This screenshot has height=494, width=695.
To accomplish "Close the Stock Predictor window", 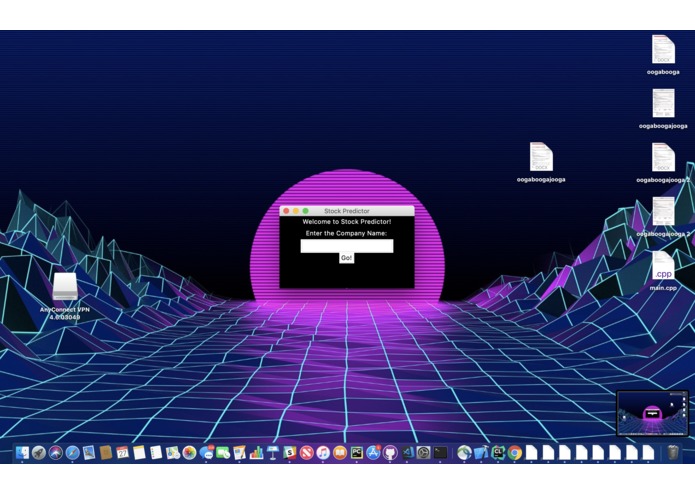I will click(286, 211).
